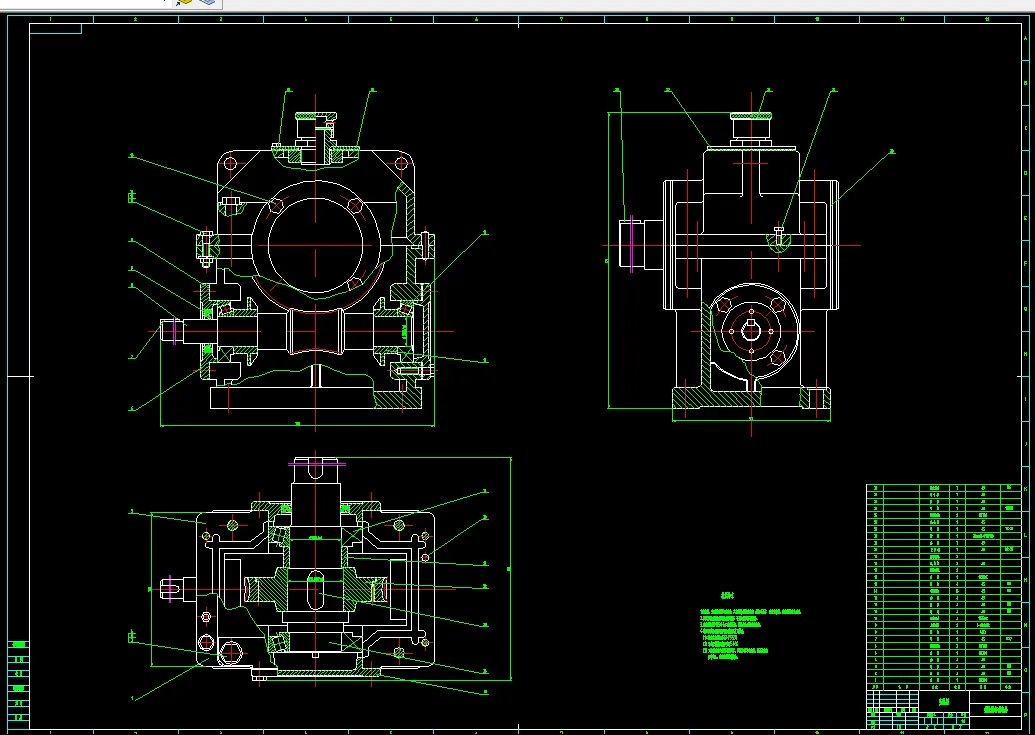Click the round bearing cover in side view

click(x=751, y=331)
